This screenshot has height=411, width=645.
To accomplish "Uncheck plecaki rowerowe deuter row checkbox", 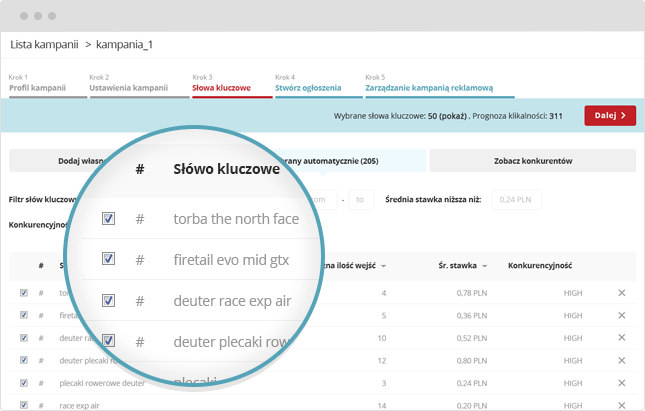I will (x=24, y=383).
